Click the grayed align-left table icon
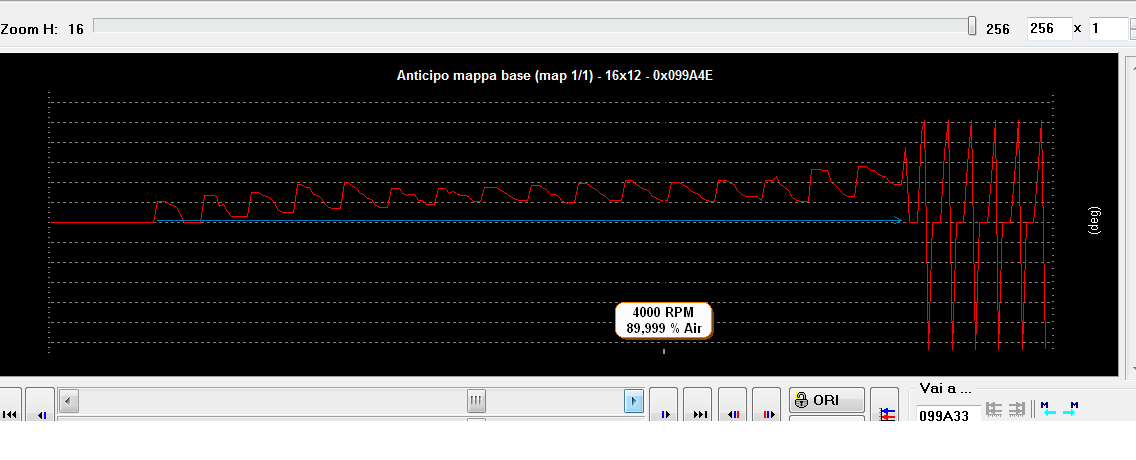The height and width of the screenshot is (460, 1136). pos(994,409)
